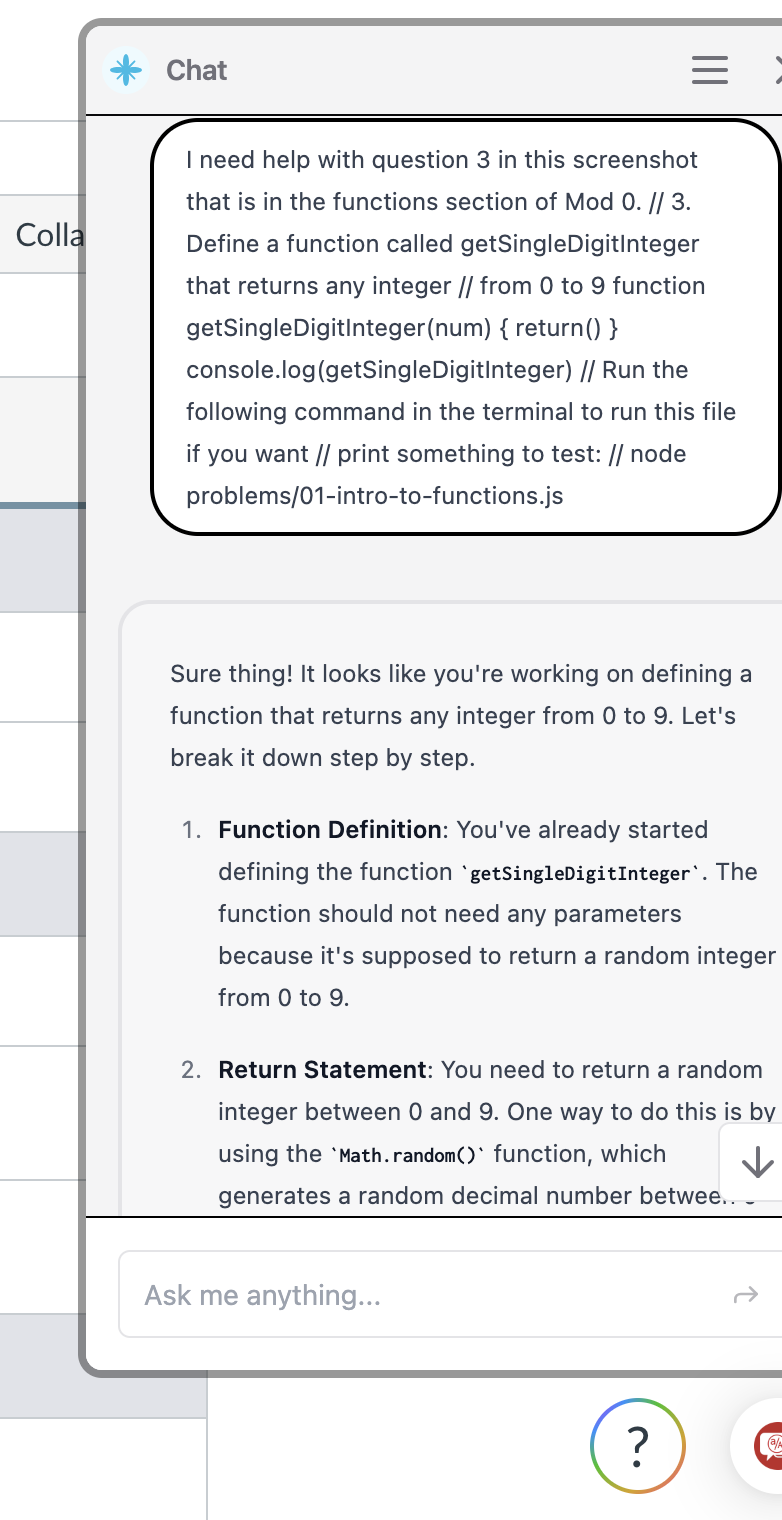Open the hamburger menu in Chat header
The width and height of the screenshot is (782, 1520).
pyautogui.click(x=709, y=70)
